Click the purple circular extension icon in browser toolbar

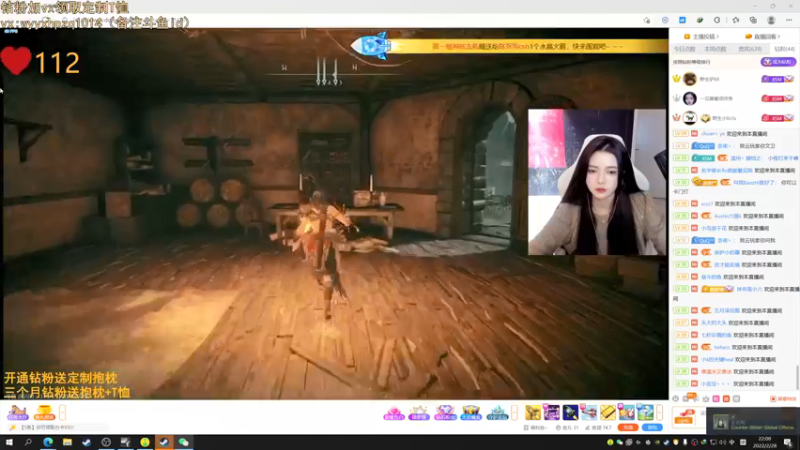(665, 20)
